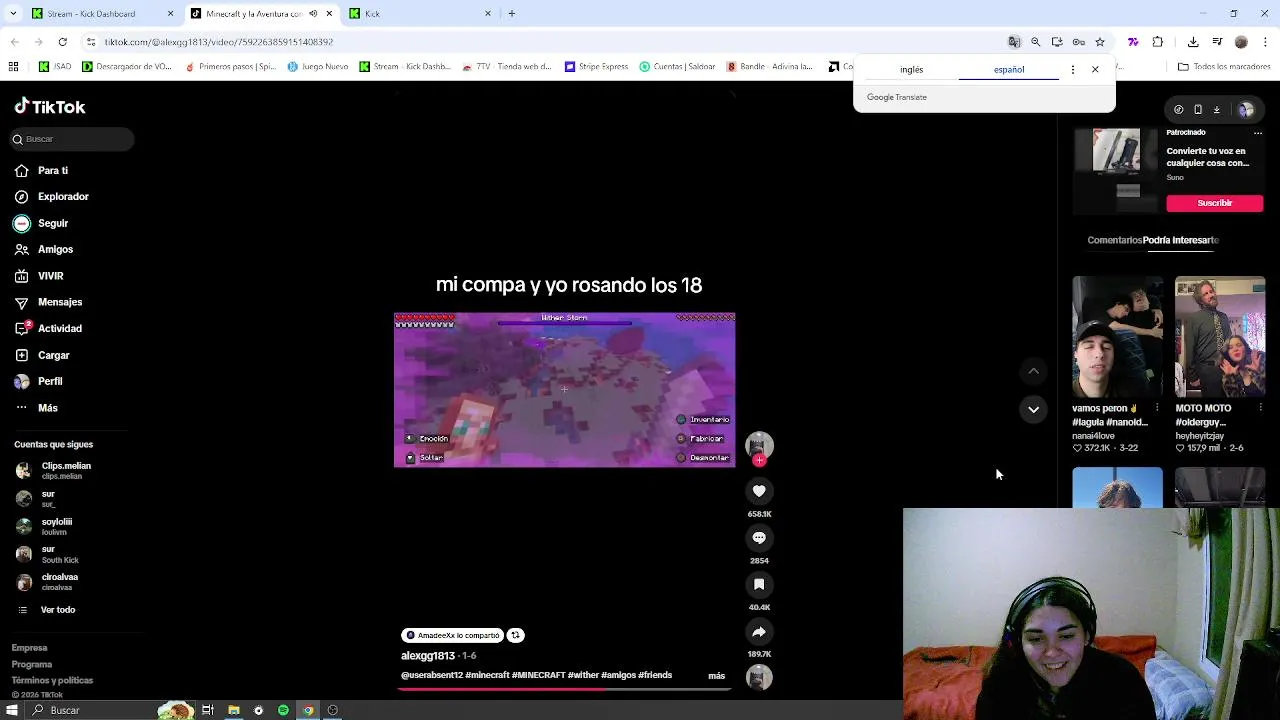Open Mensajes in sidebar

(48, 302)
